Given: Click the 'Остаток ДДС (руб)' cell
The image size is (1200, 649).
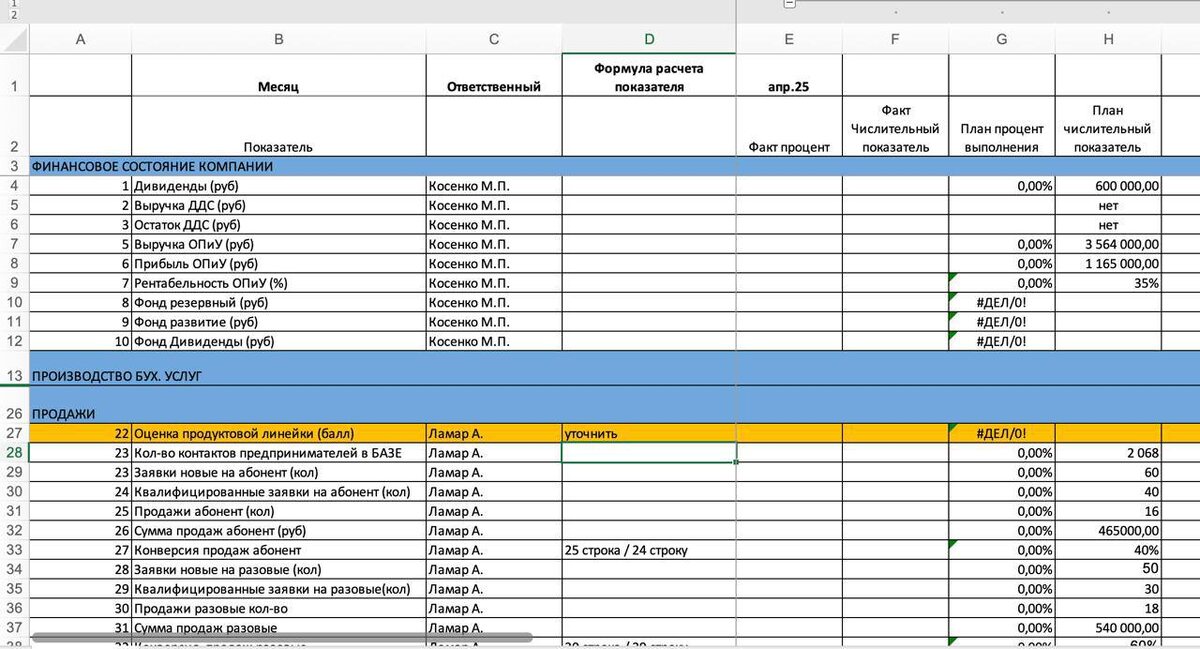Looking at the screenshot, I should (x=279, y=225).
